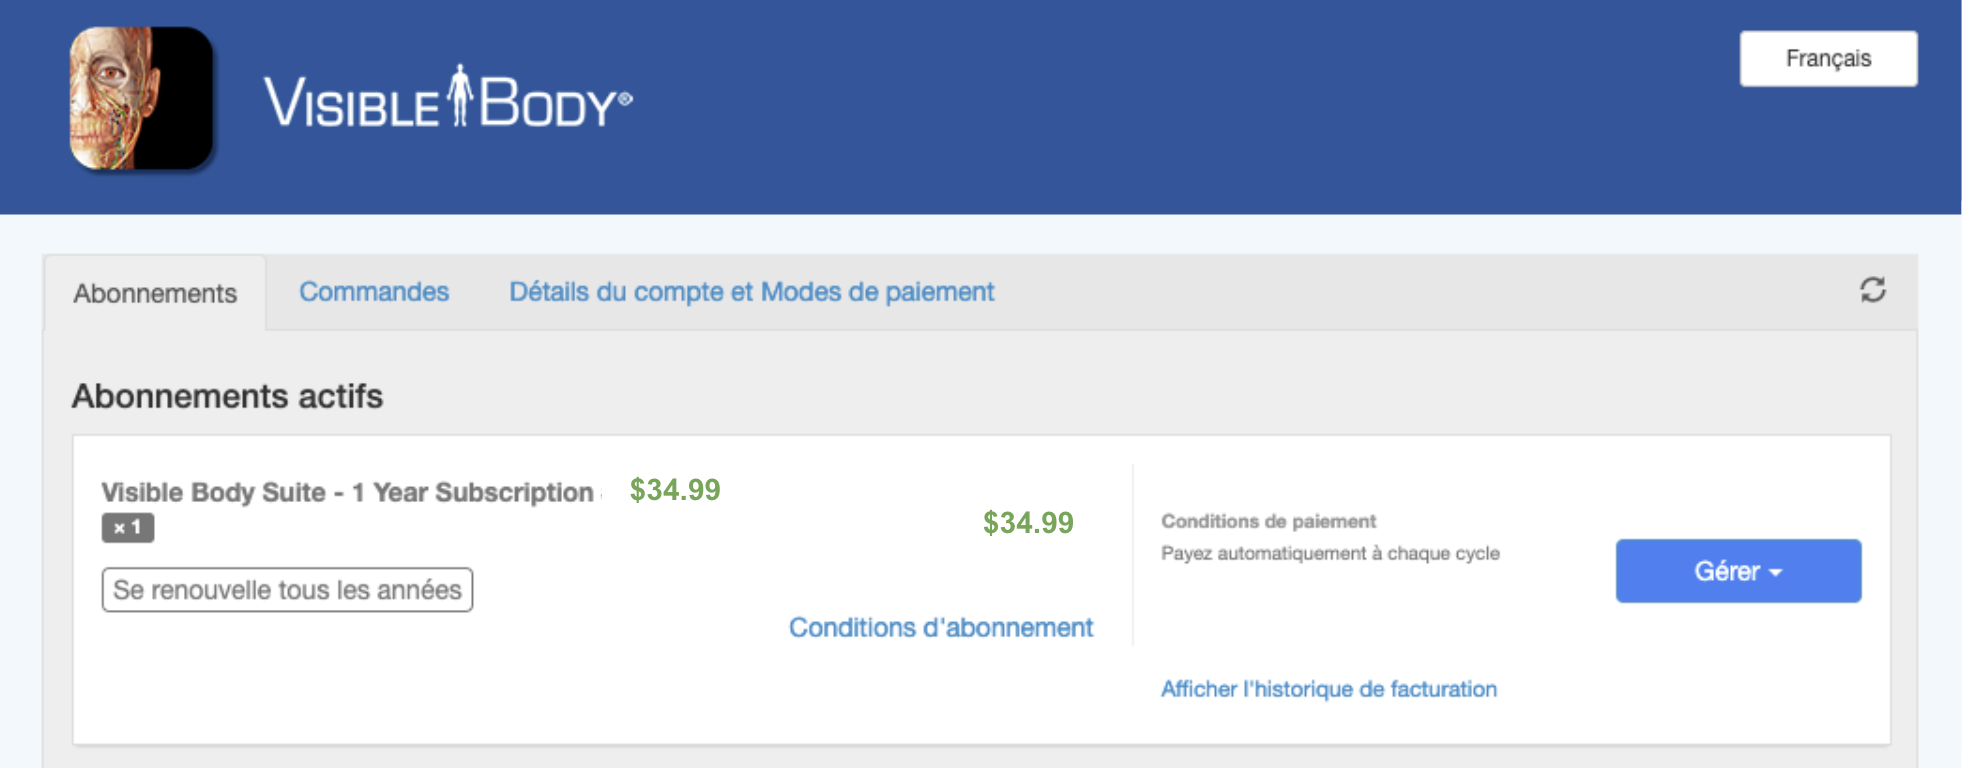Click Payez automatiquement à chaque cycle text
The image size is (1962, 768).
point(1330,553)
